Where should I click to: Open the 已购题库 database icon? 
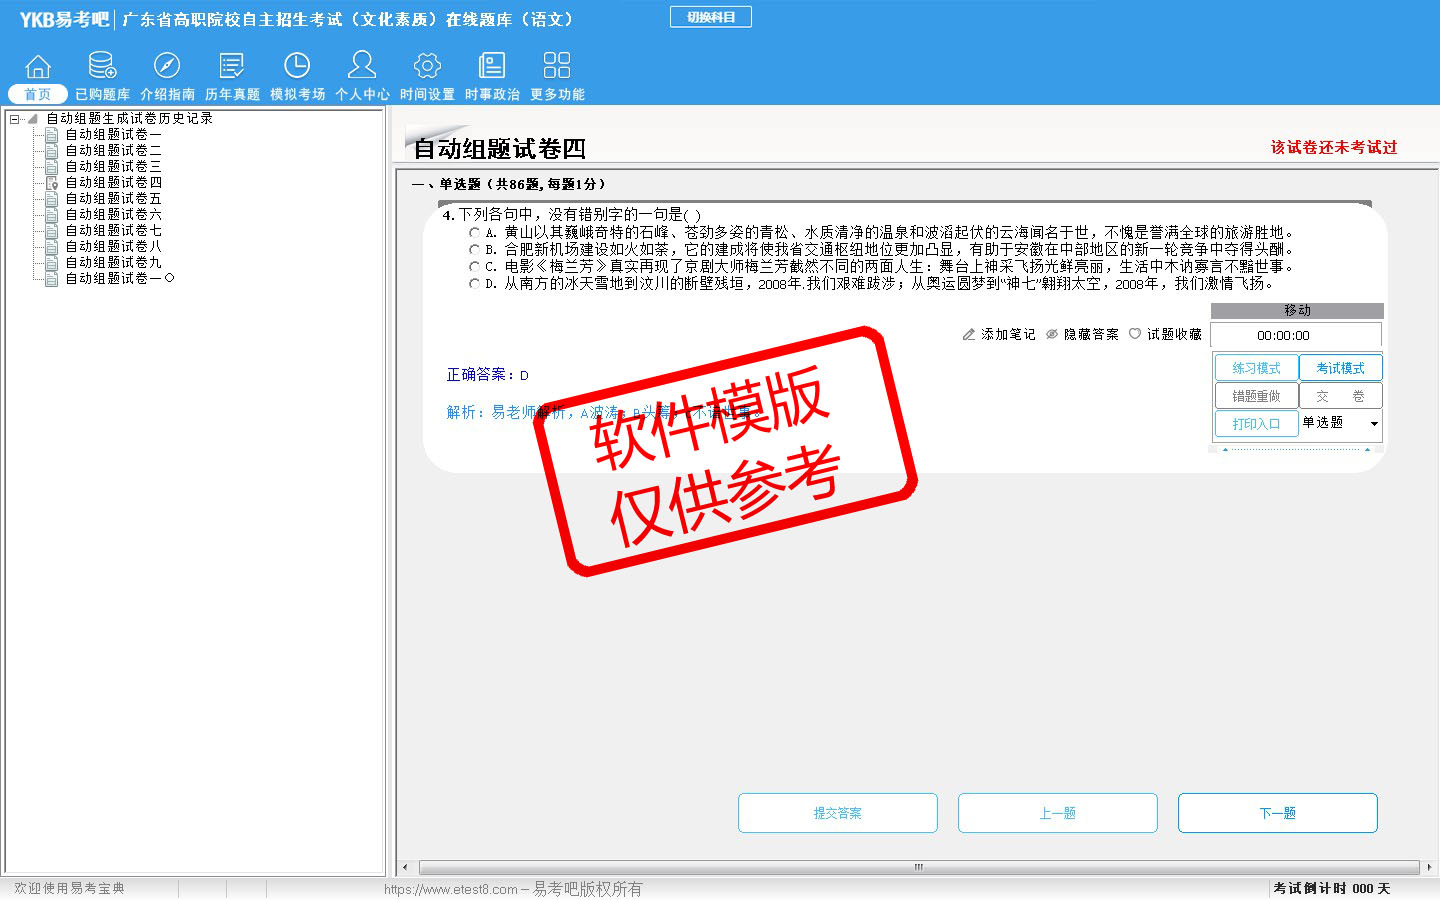point(102,67)
